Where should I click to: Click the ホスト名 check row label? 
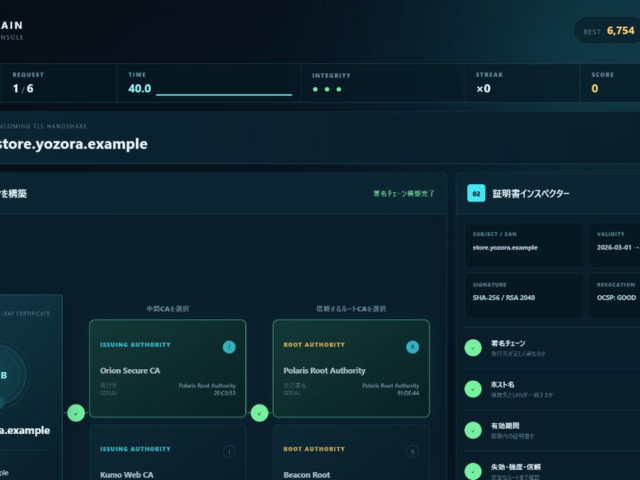click(502, 384)
